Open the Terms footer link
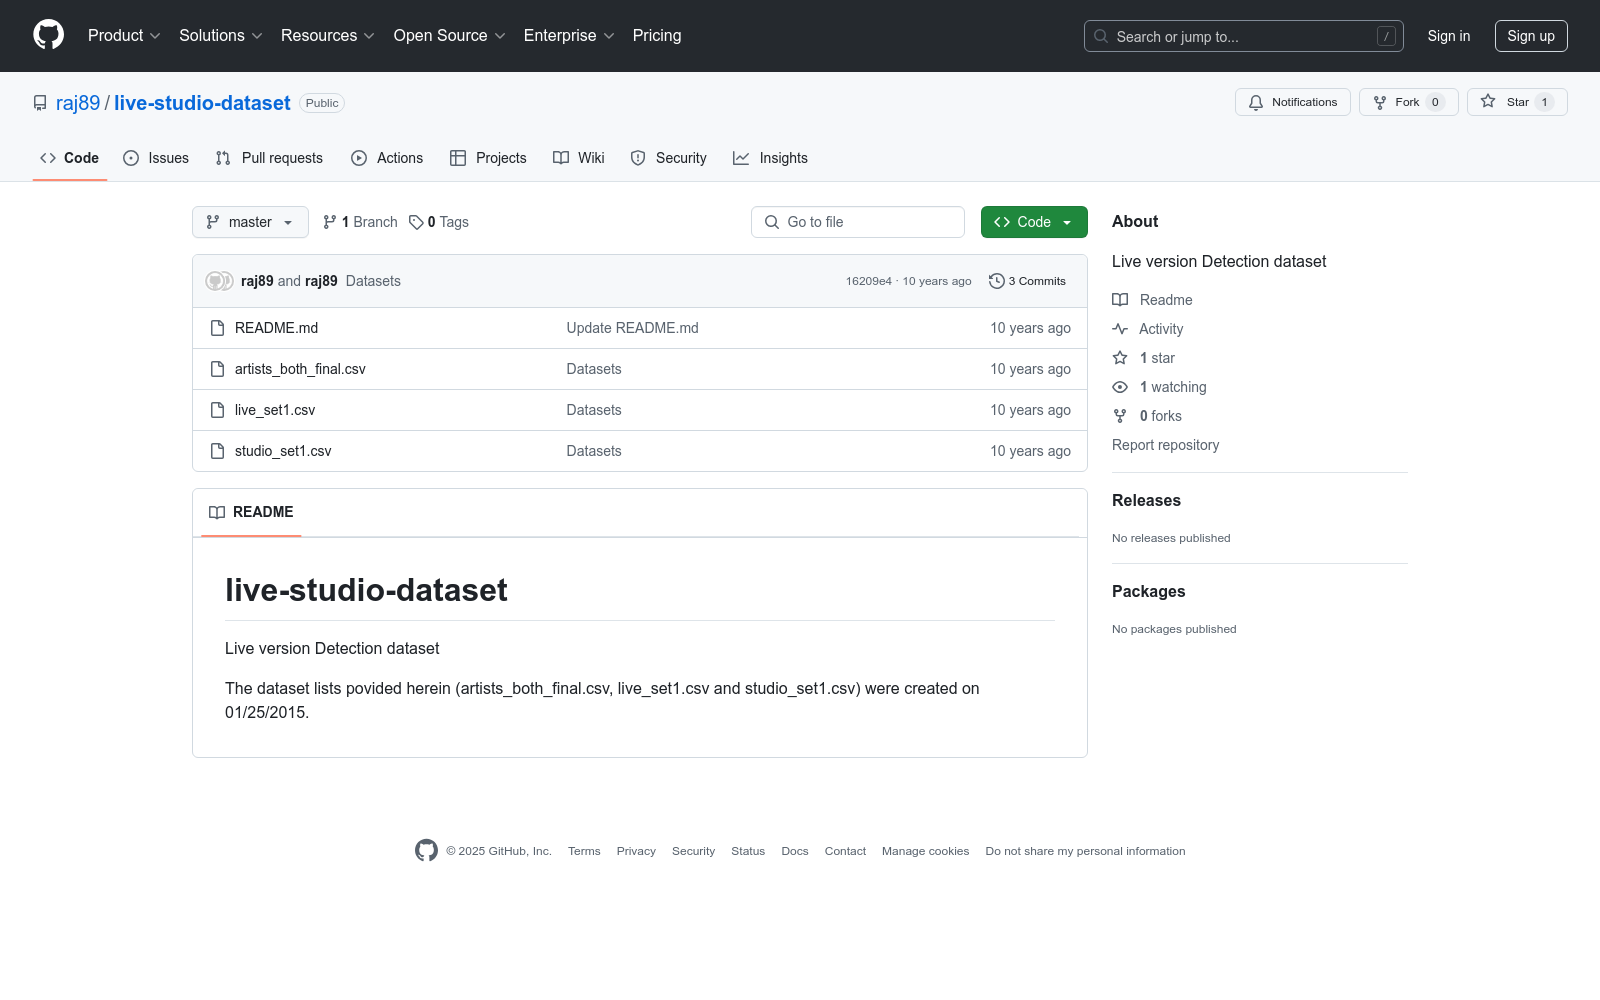The height and width of the screenshot is (1000, 1600). 584,851
